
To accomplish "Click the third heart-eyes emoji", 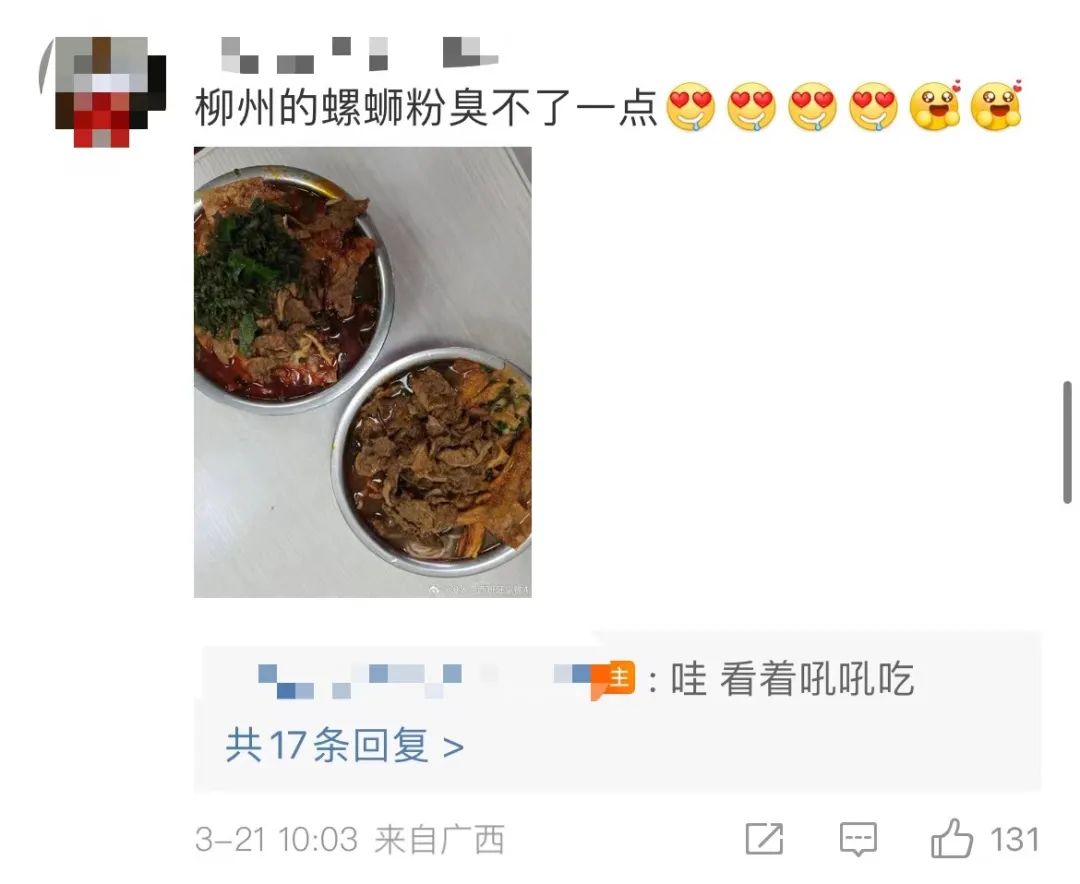I will pyautogui.click(x=813, y=108).
